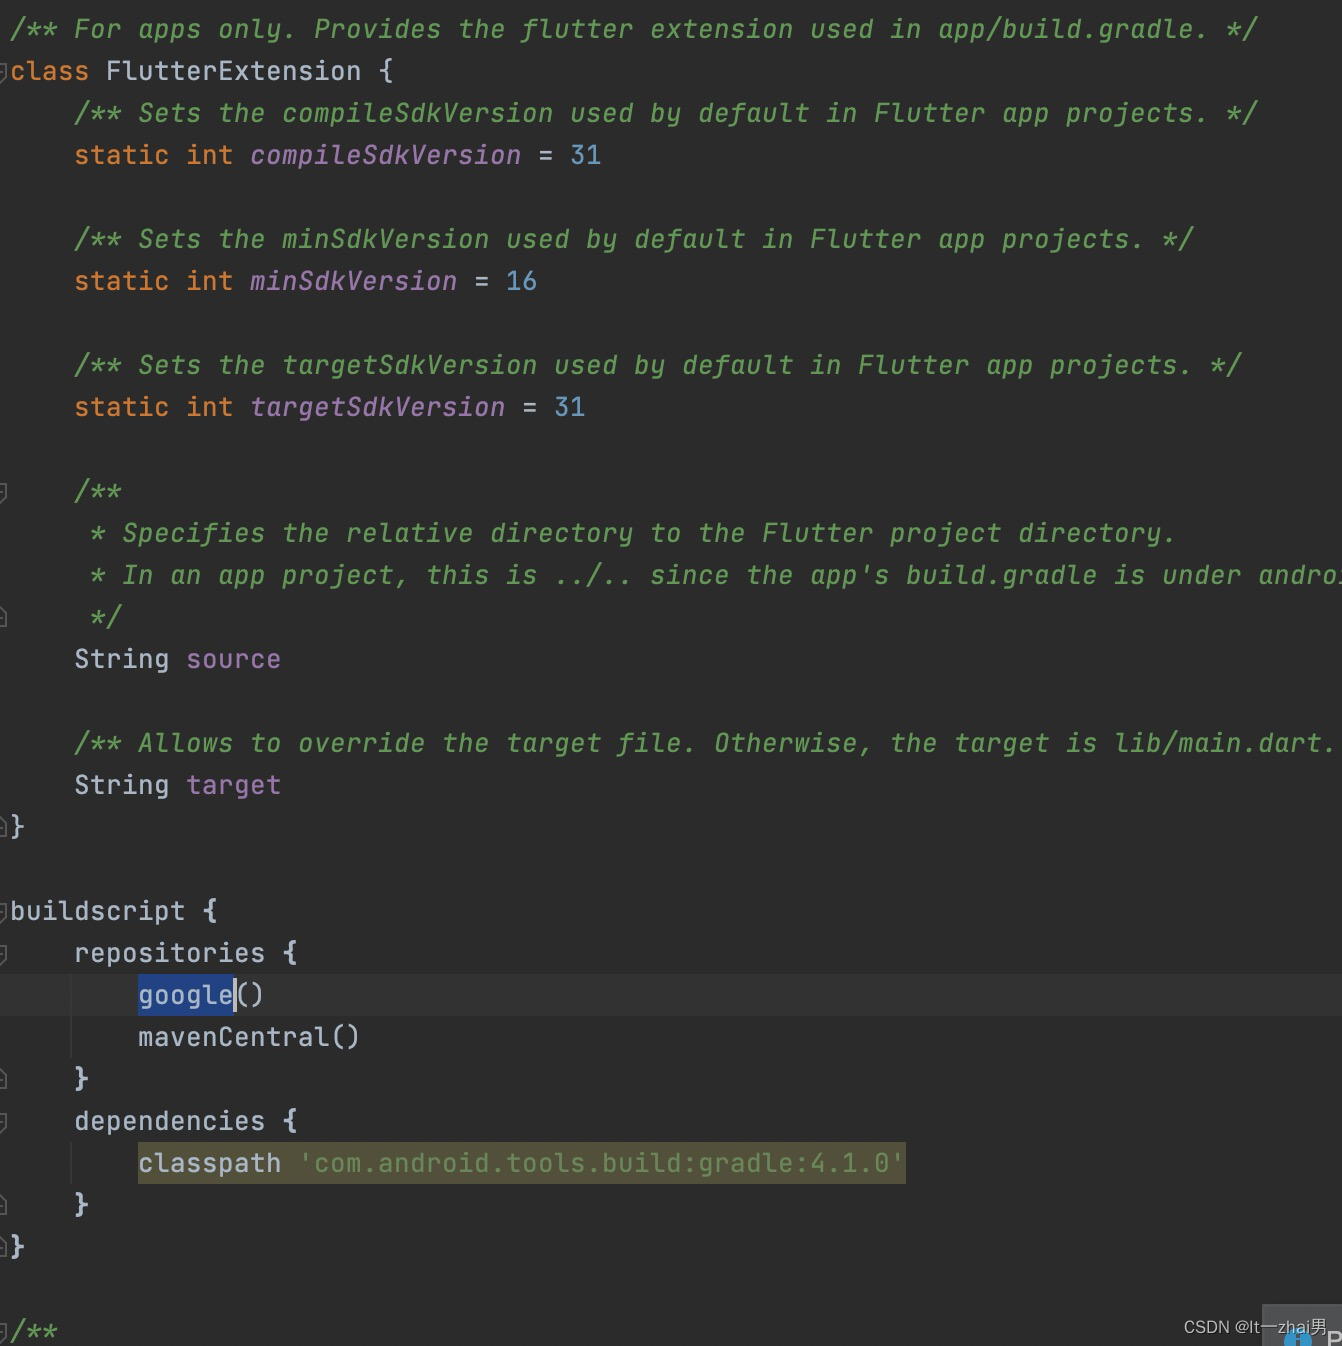Click the closing brace of FlutterExtension class
Screen dimensions: 1342x1346
pyautogui.click(x=17, y=827)
